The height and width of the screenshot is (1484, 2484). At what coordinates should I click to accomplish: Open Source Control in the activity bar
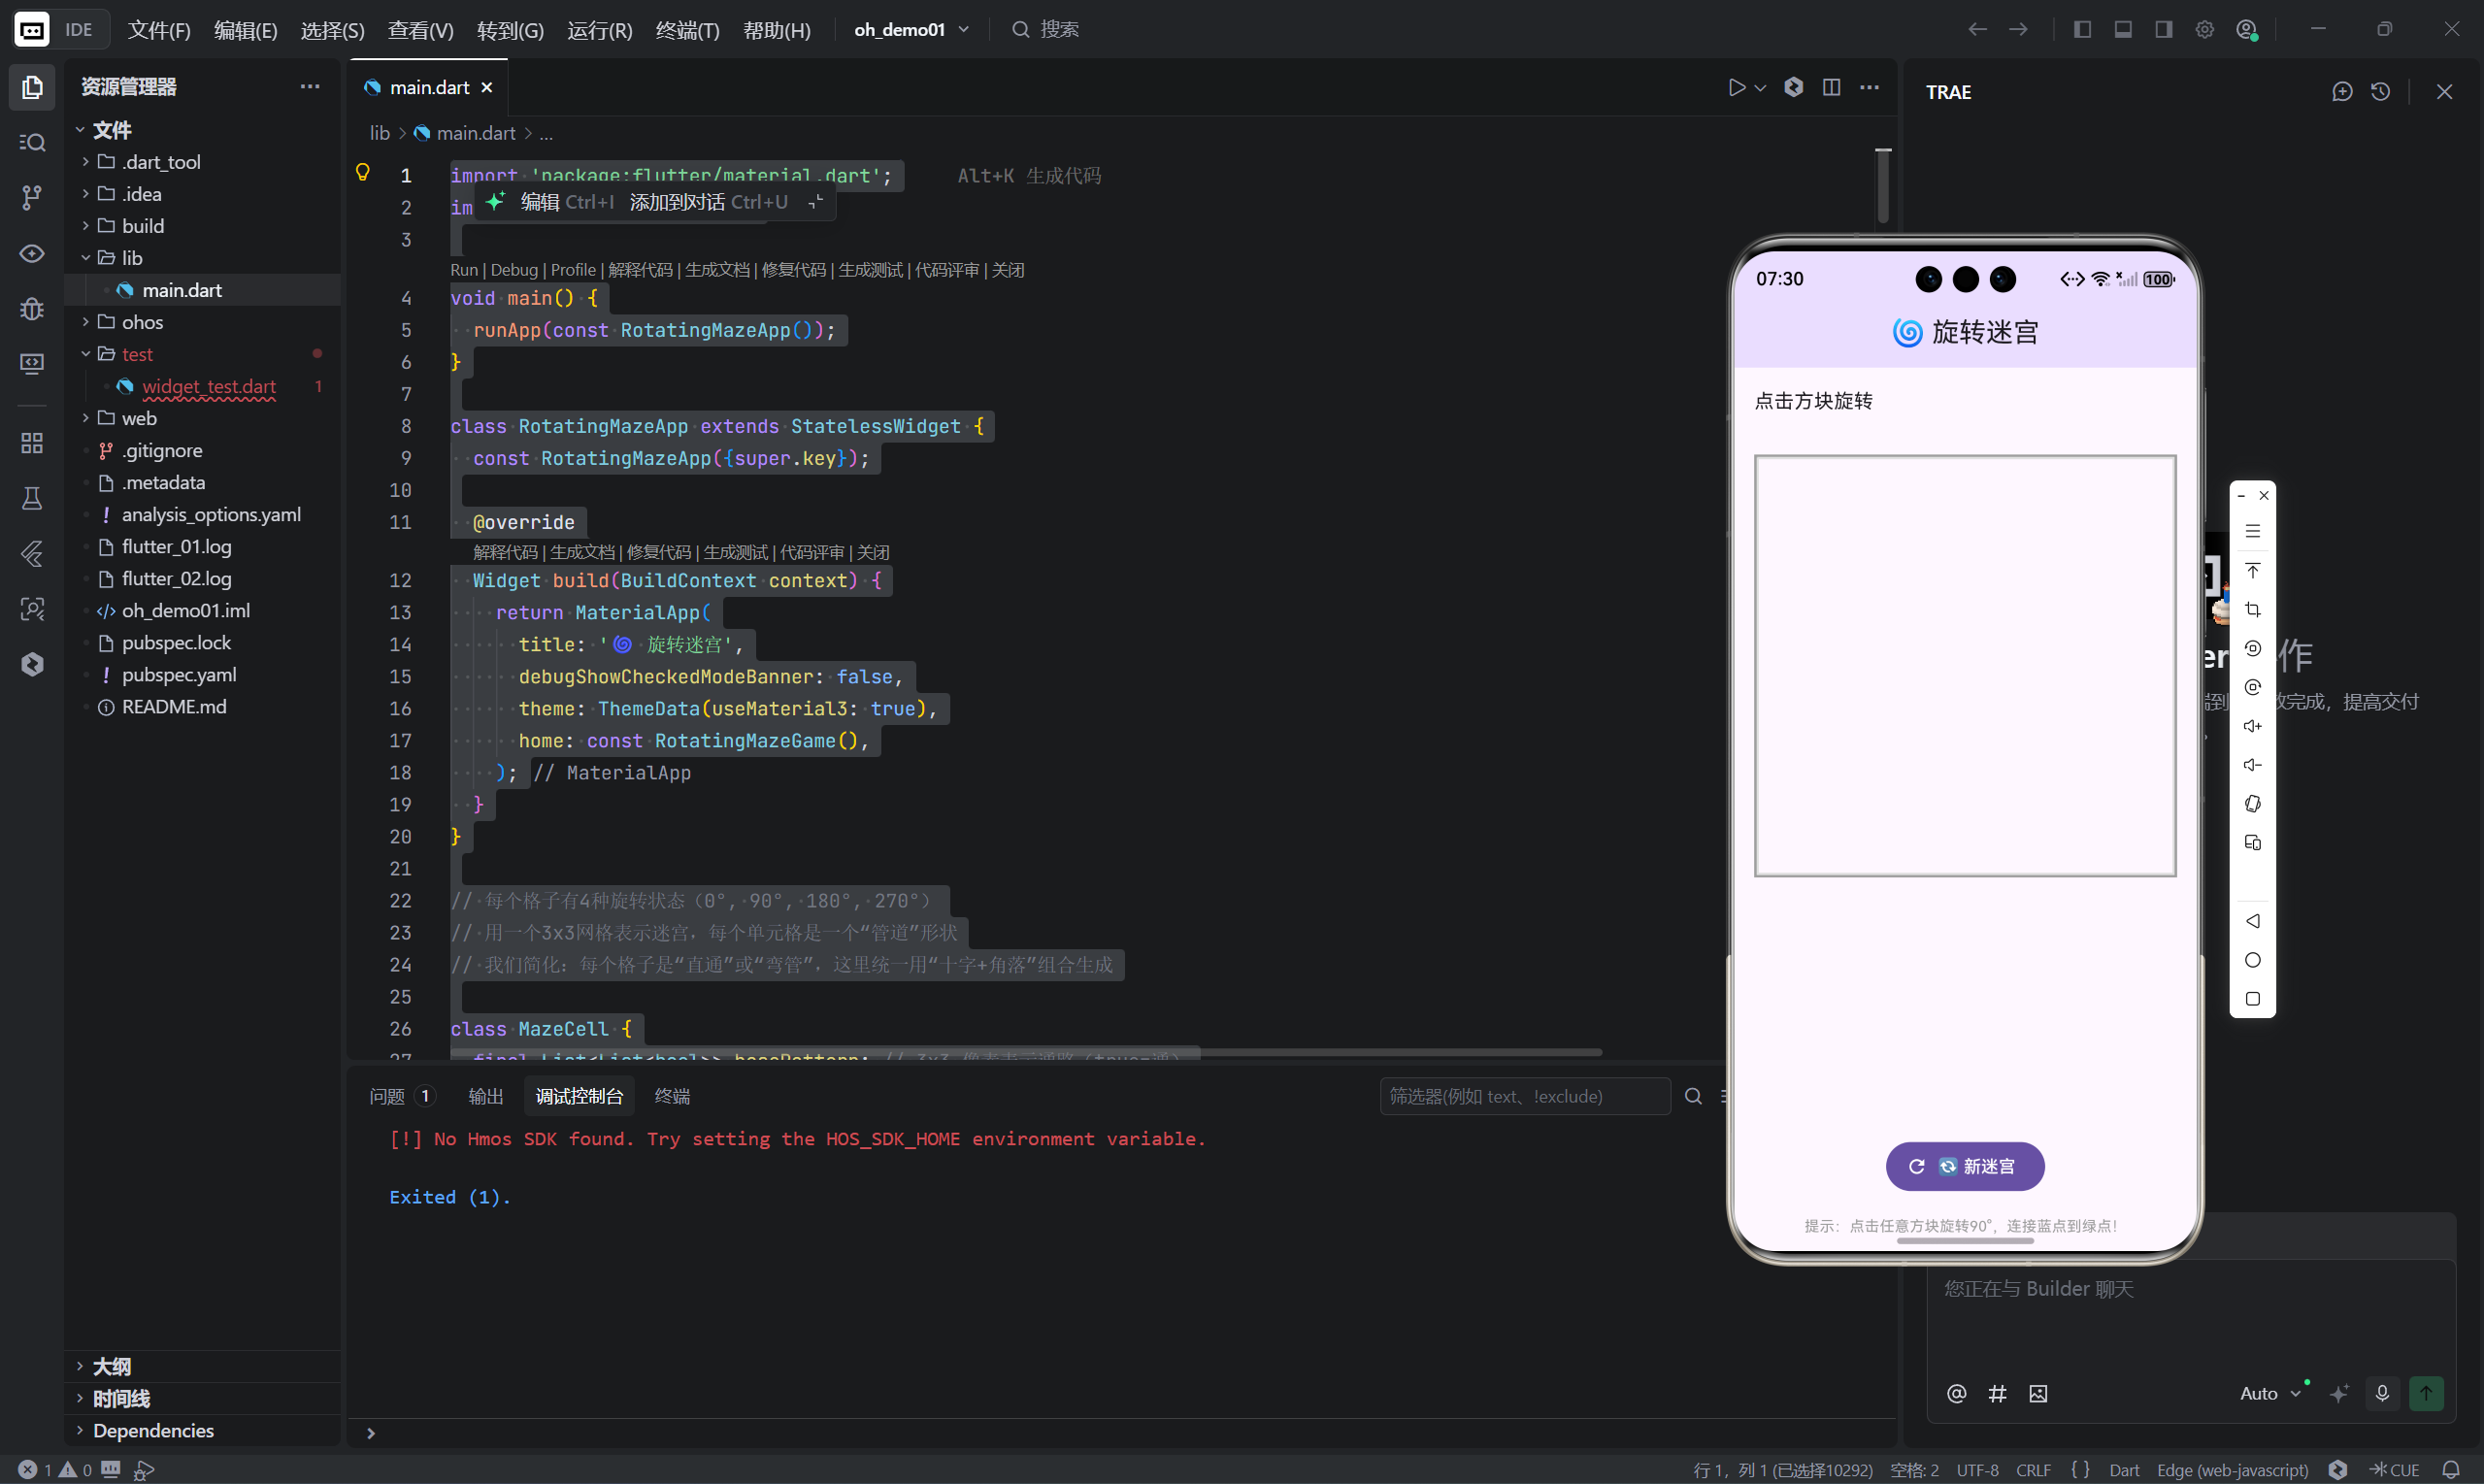coord(32,198)
